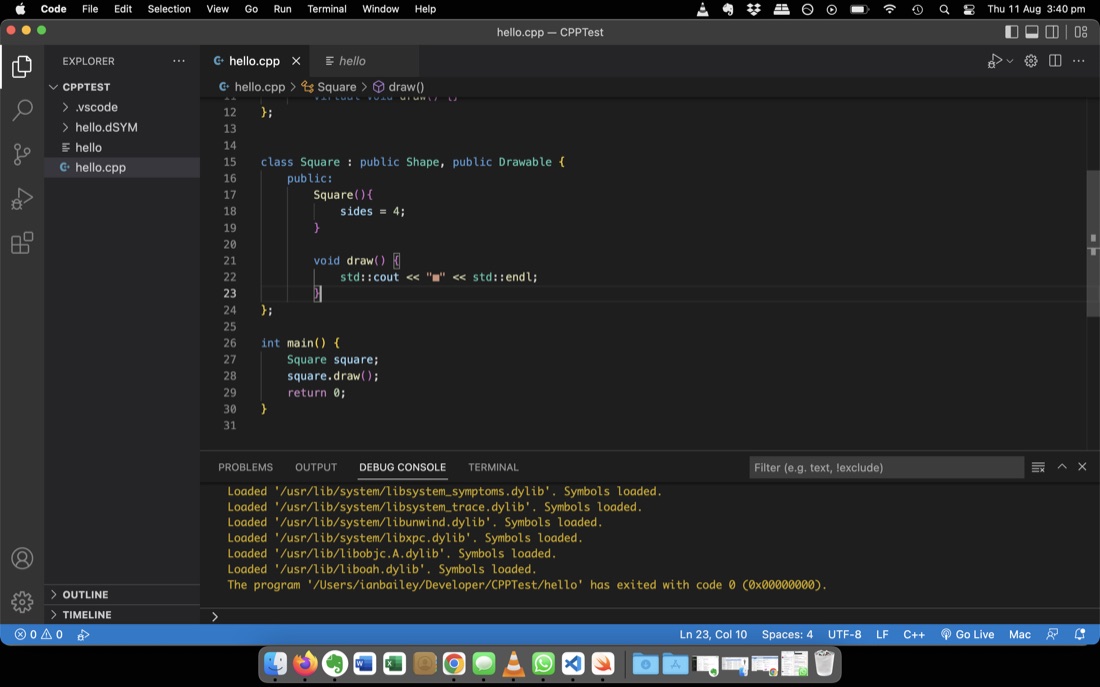Toggle the bottom panel layout icon
The image size is (1100, 687).
(x=1032, y=32)
